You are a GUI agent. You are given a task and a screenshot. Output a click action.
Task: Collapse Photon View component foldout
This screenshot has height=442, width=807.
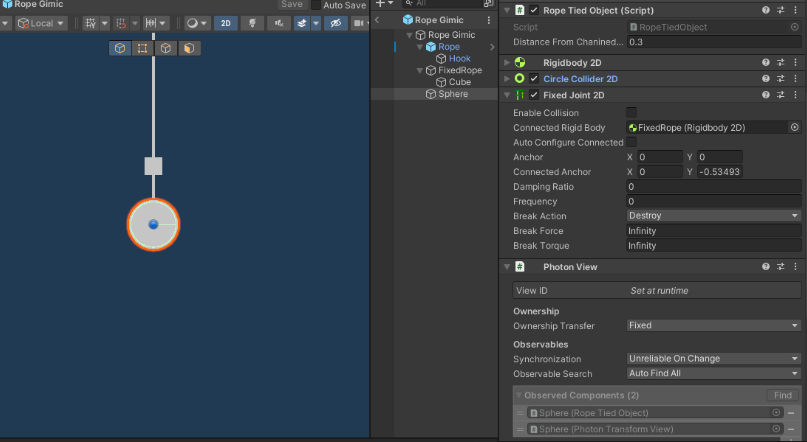(x=507, y=267)
